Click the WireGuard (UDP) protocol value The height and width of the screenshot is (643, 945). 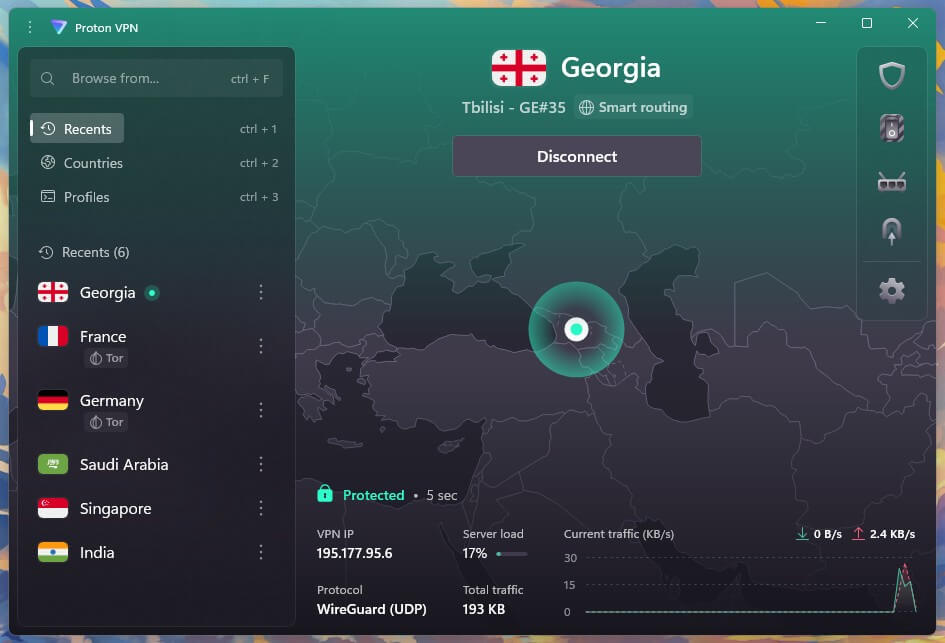pos(371,609)
